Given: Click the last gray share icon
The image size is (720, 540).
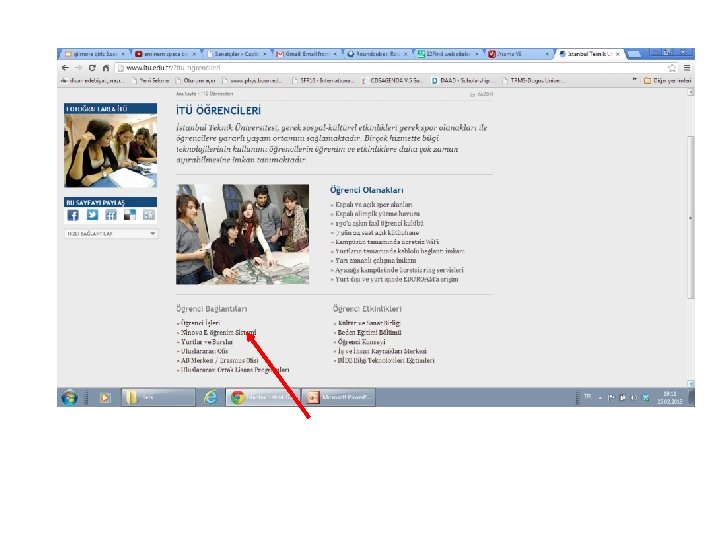Looking at the screenshot, I should tap(149, 215).
